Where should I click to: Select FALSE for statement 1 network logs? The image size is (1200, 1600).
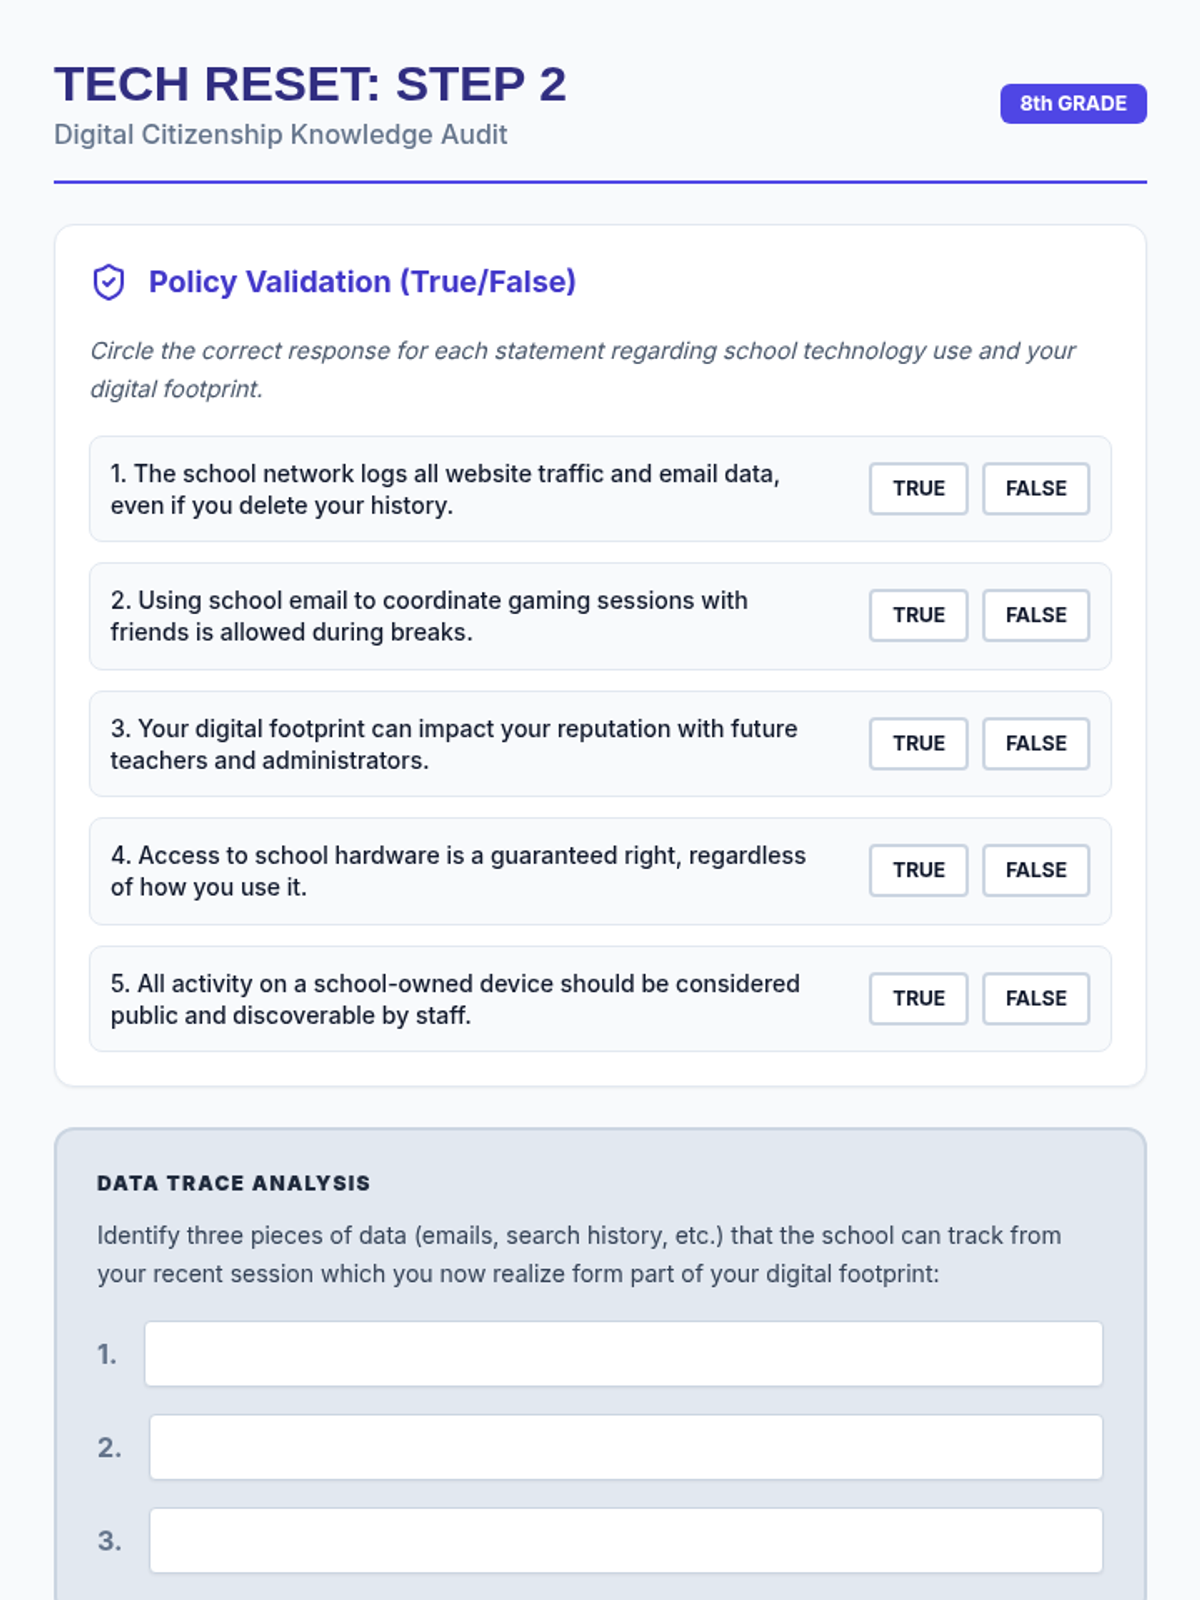[1035, 488]
